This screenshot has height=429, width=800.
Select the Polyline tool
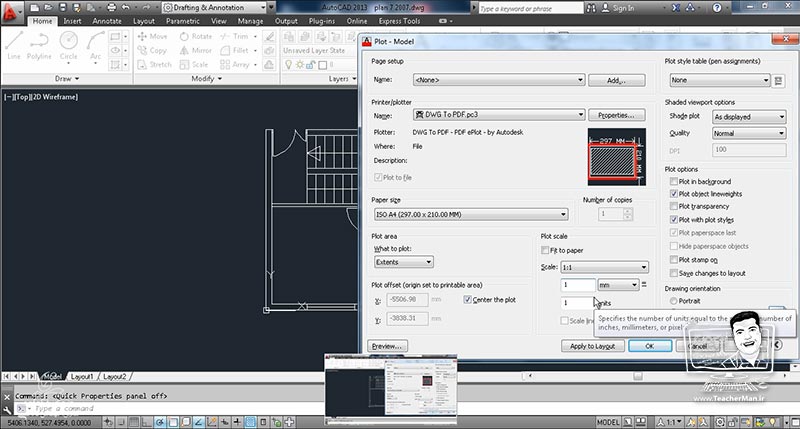39,45
